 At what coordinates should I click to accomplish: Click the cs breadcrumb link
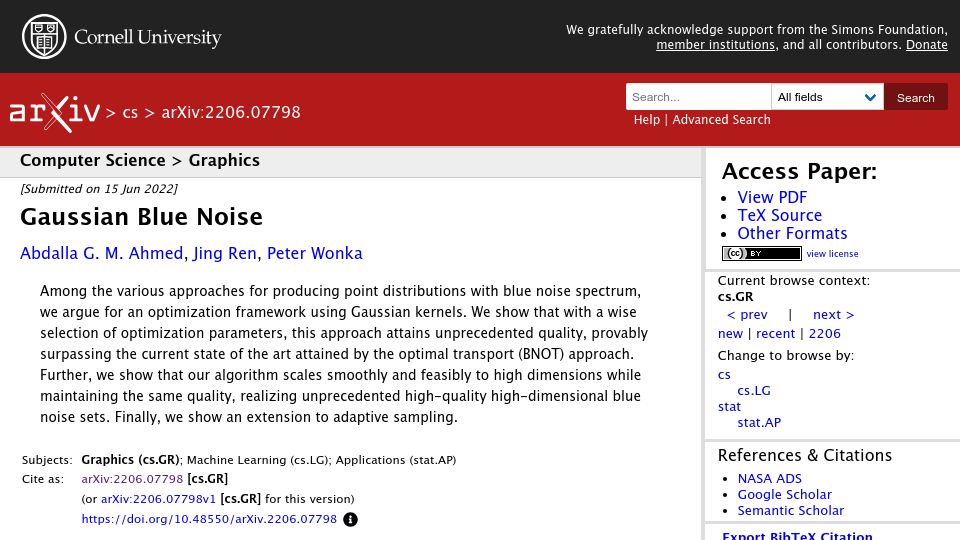pos(130,113)
